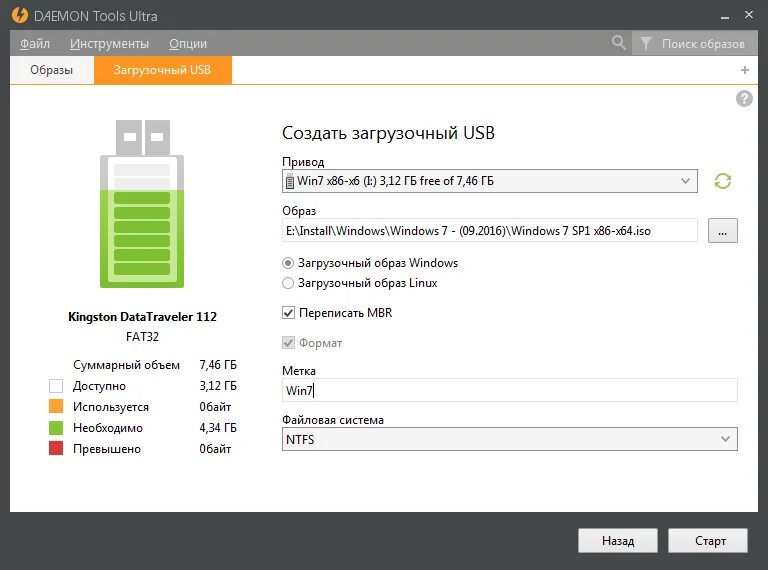Open help via the question mark icon
Viewport: 768px width, 570px height.
click(x=744, y=98)
